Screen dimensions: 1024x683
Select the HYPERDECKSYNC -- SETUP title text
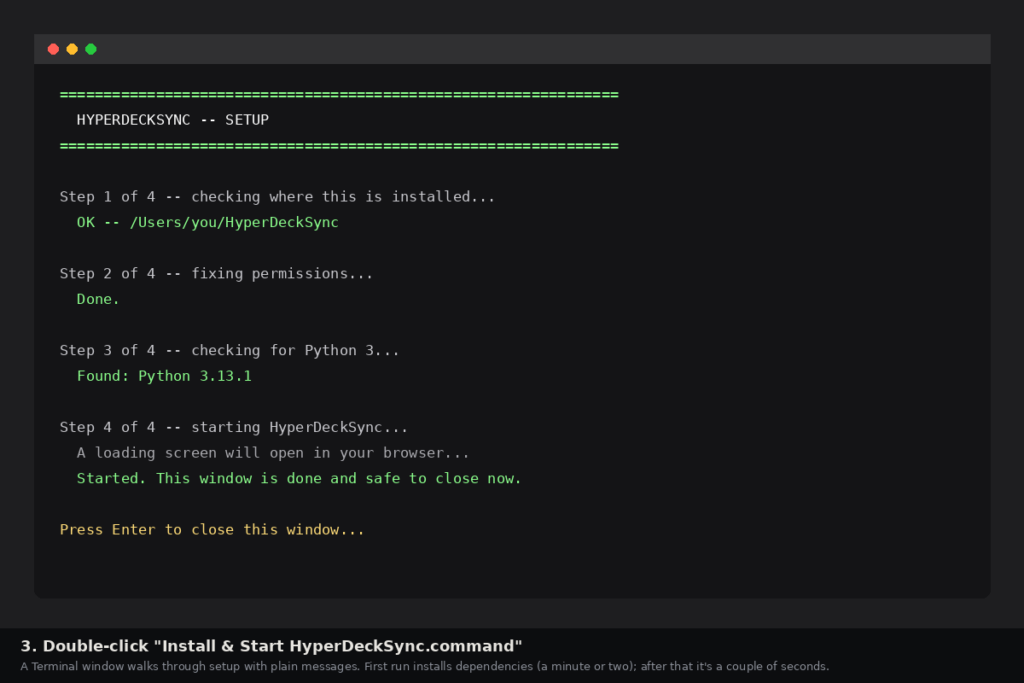pos(172,120)
